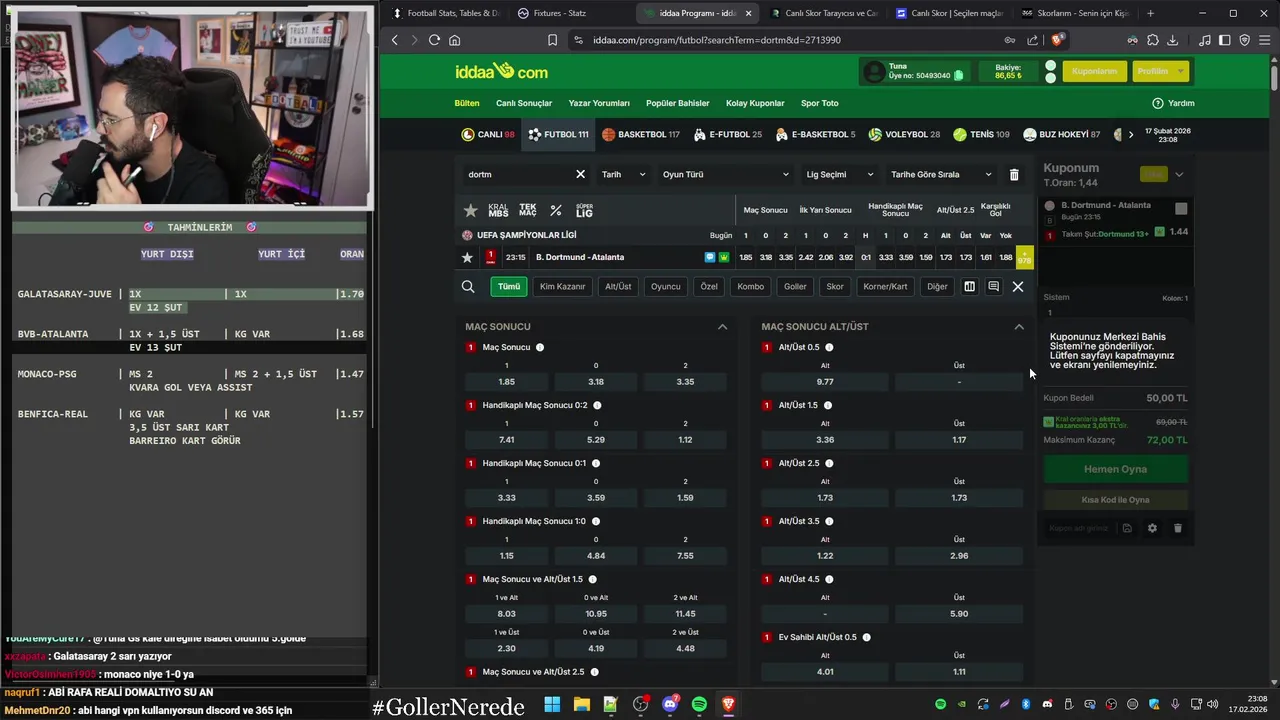Select the percent odds filter icon

pos(556,210)
